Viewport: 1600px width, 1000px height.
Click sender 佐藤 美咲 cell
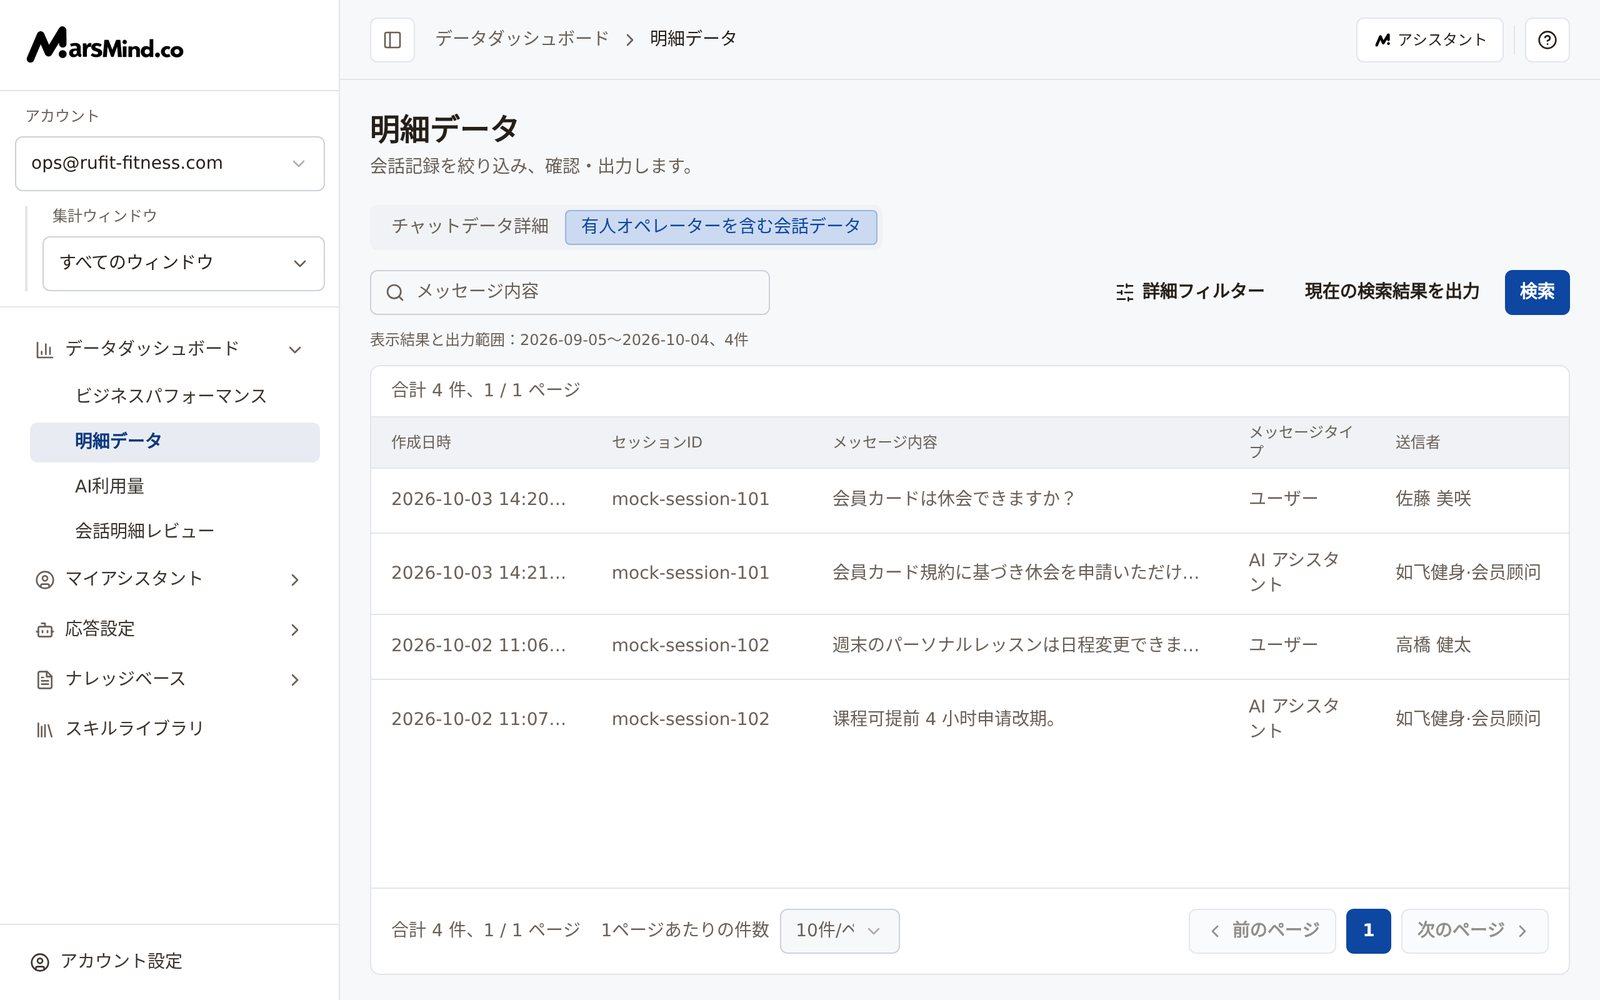(x=1433, y=499)
